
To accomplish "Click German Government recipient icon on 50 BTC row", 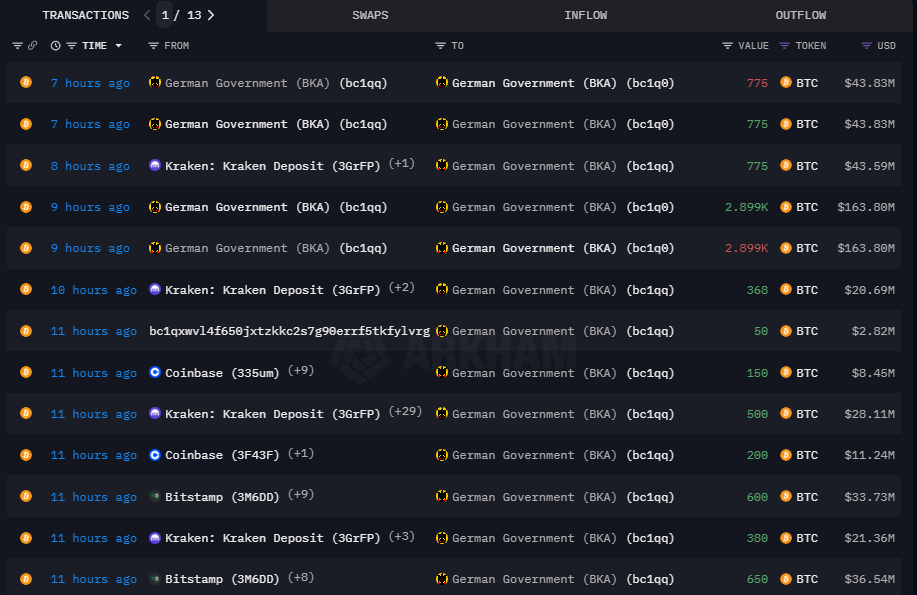I will [442, 331].
